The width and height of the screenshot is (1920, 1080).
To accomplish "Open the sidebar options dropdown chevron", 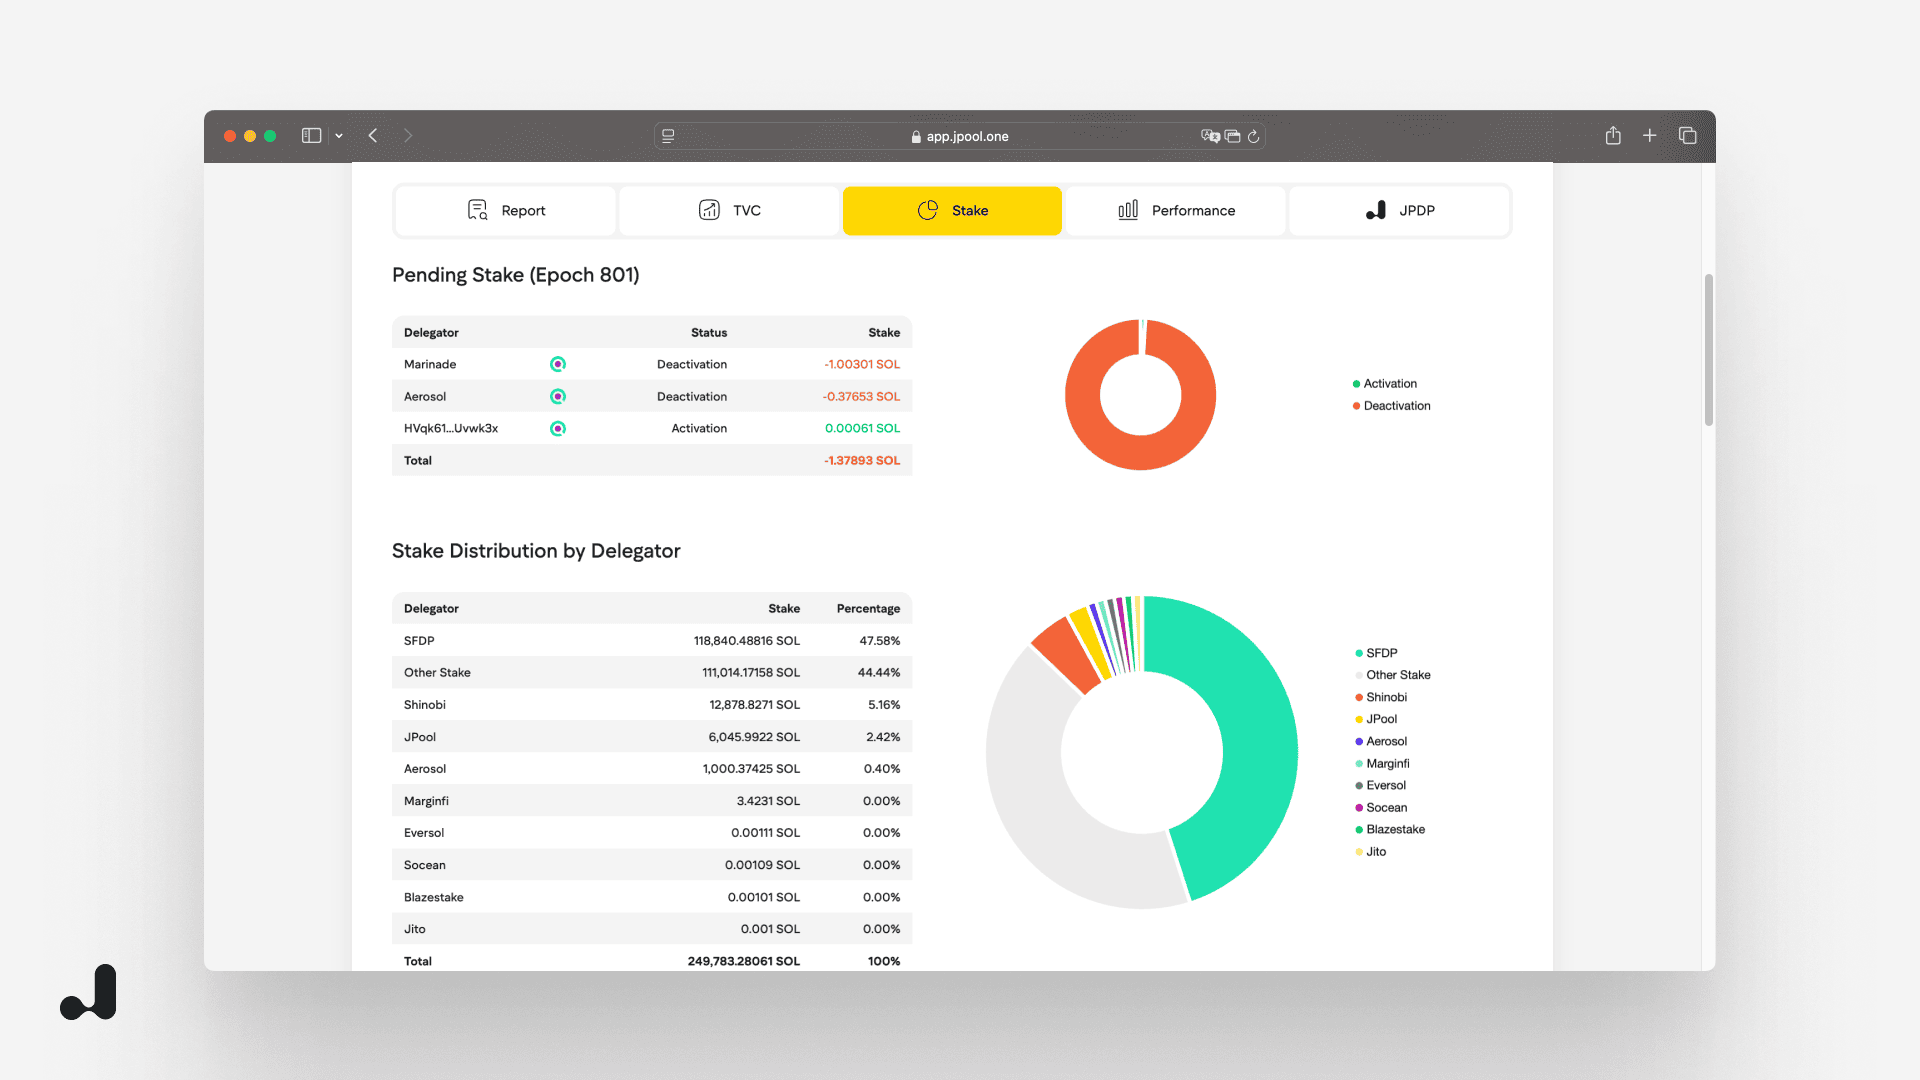I will [x=339, y=136].
